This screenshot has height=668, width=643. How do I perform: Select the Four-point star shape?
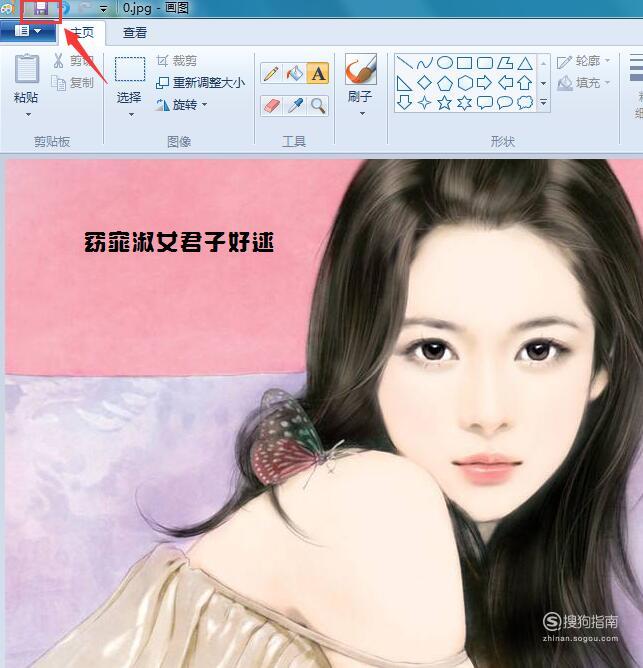point(424,103)
